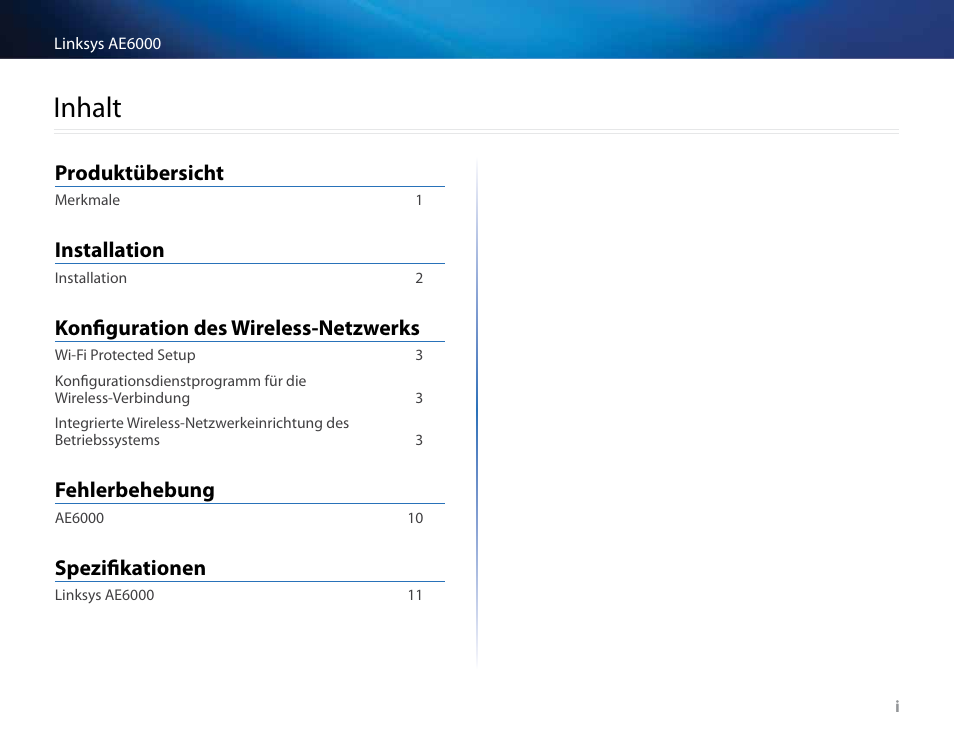Click page number 10 in Fehlerbehebung section
Screen dimensions: 954x738
(x=415, y=518)
